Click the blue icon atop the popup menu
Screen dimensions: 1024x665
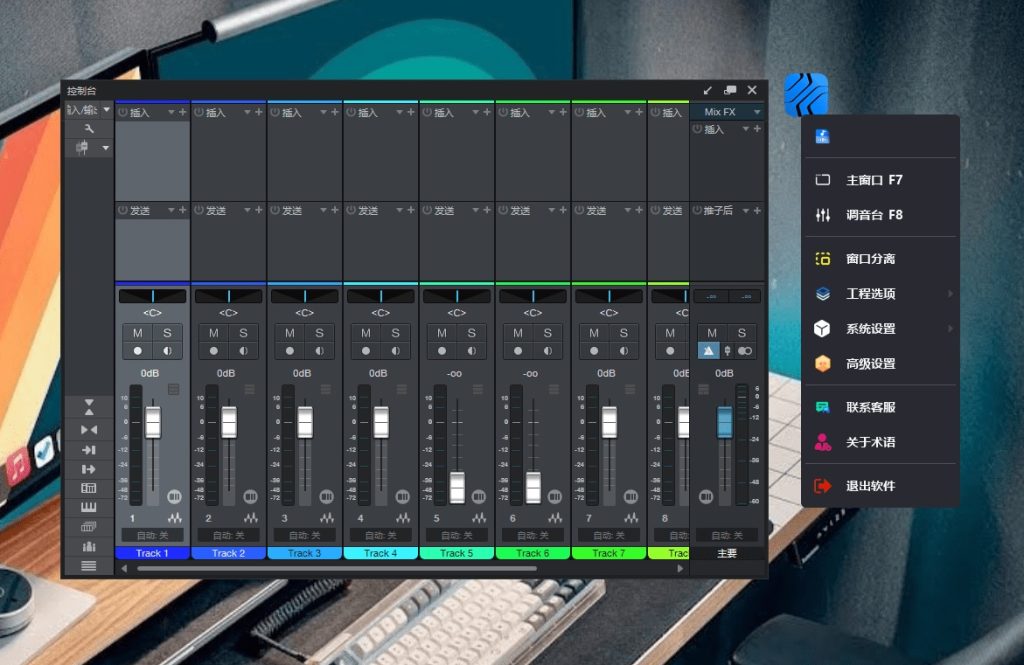[x=823, y=136]
